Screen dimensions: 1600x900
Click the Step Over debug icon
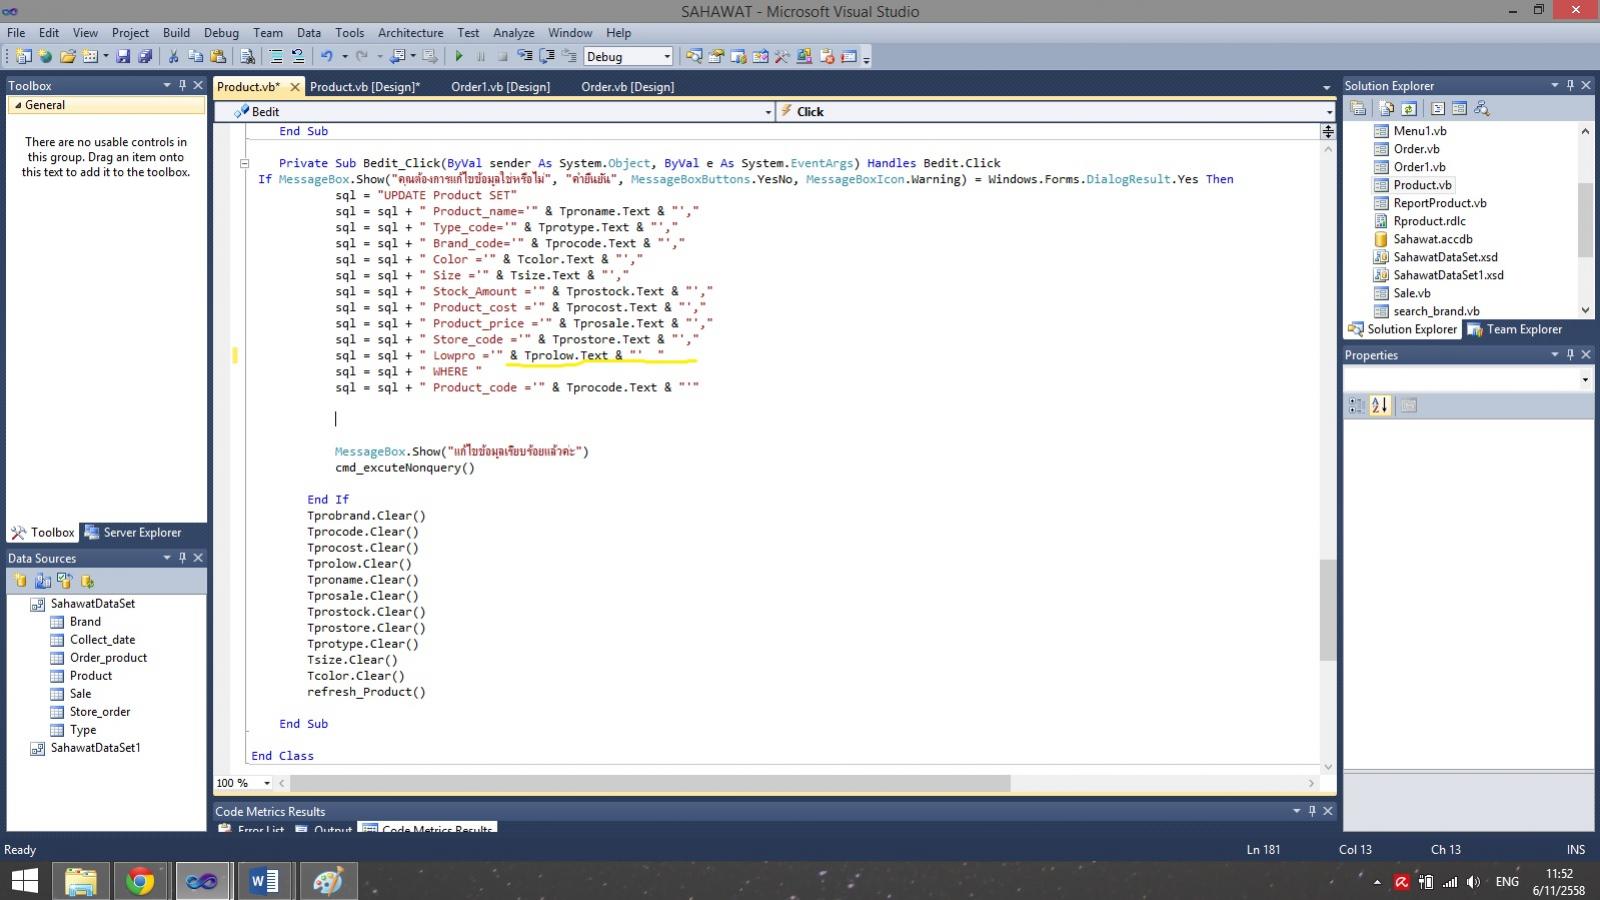(546, 56)
